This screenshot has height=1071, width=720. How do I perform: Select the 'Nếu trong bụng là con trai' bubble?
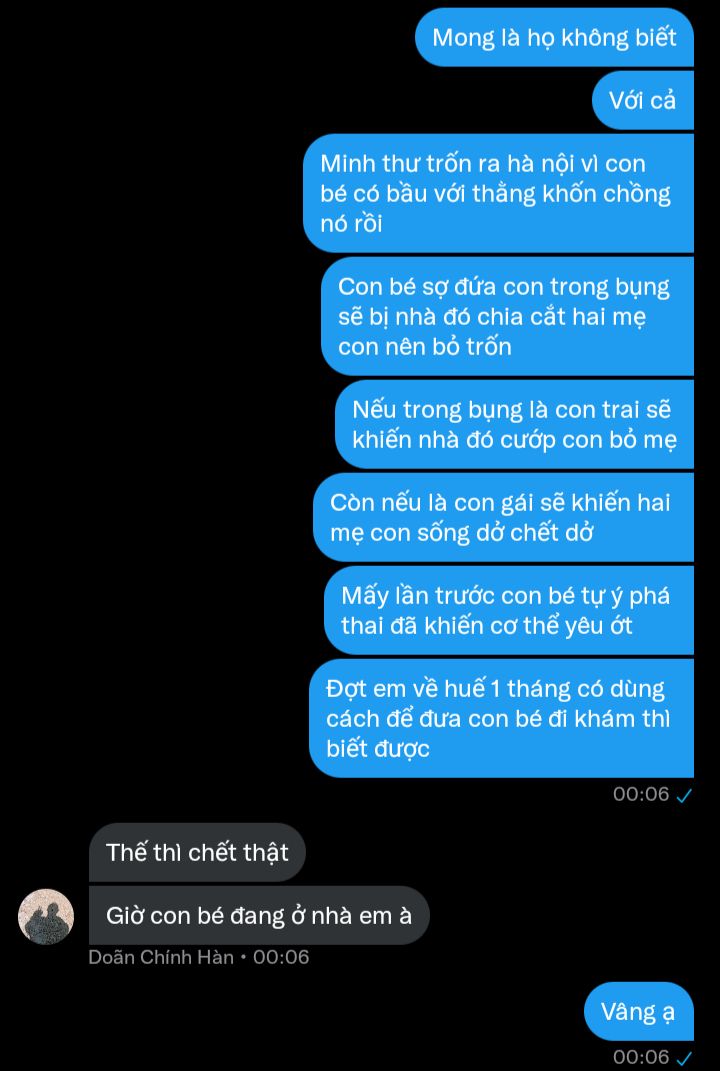[x=514, y=424]
